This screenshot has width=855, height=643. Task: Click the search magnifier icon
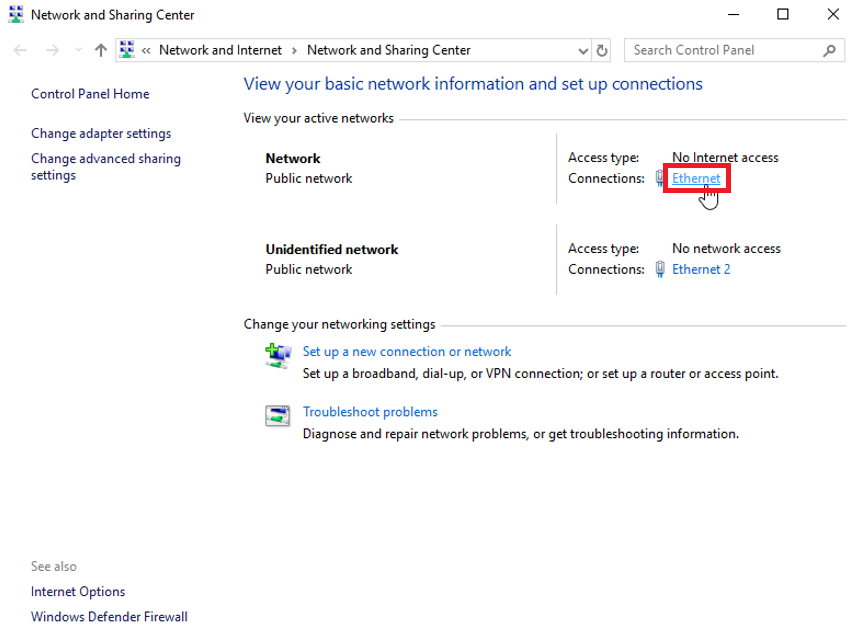point(828,50)
